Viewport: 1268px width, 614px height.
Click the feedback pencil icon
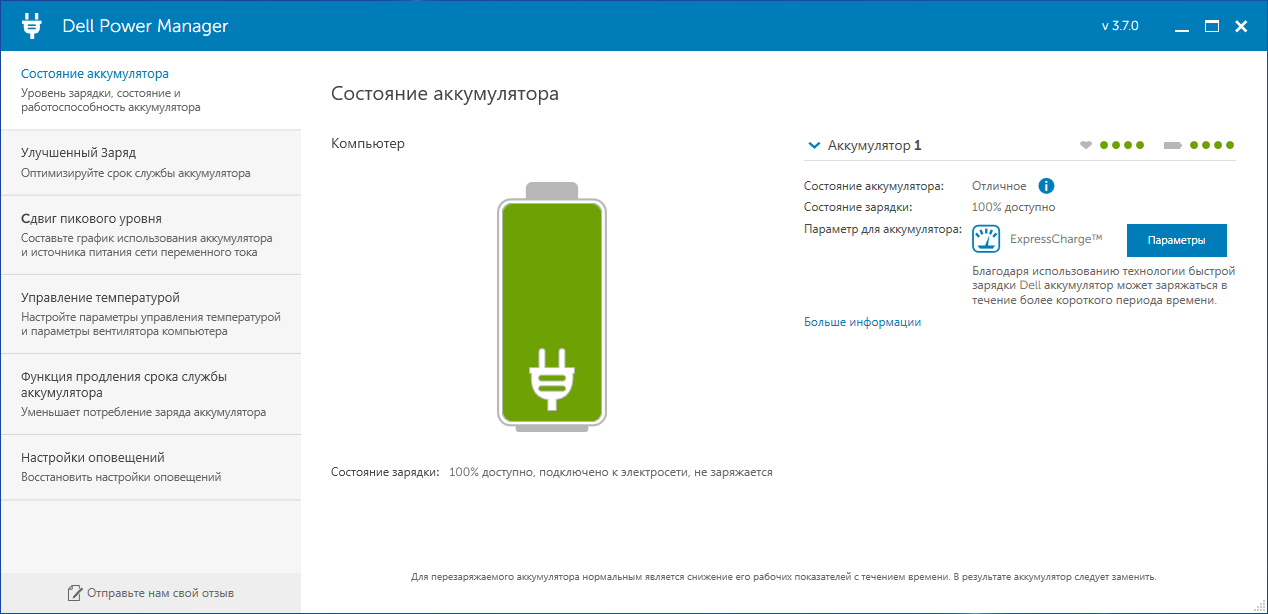74,593
